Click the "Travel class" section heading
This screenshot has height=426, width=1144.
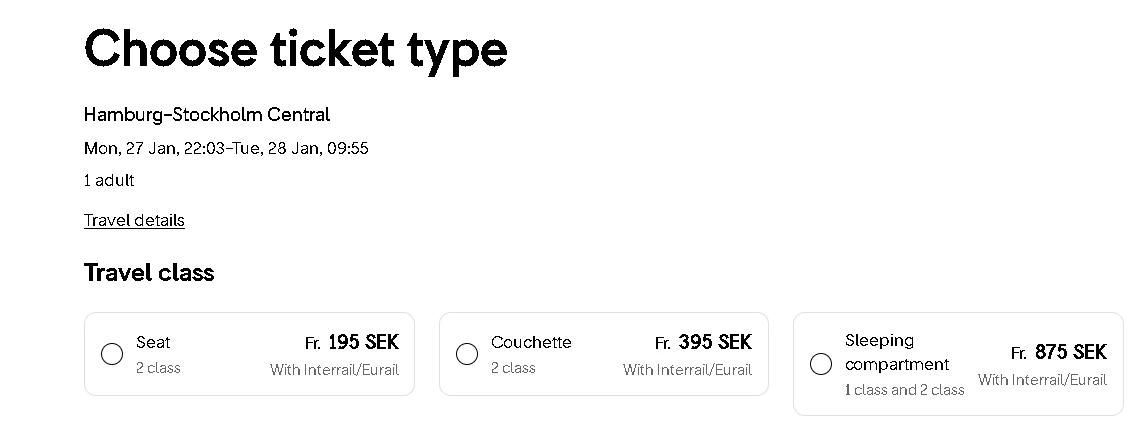[x=149, y=272]
